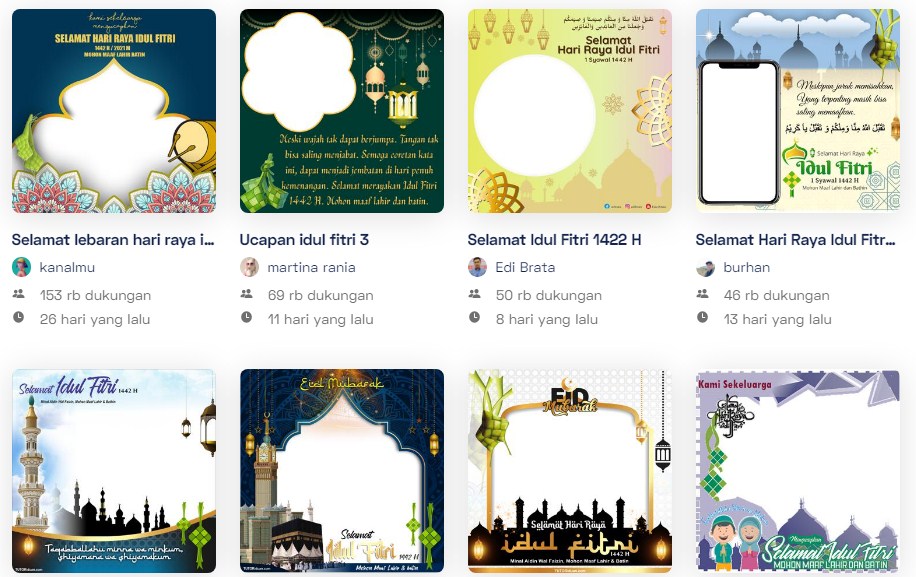Open the yellow circular-frame Idul Fitri thumbnail

[x=570, y=111]
